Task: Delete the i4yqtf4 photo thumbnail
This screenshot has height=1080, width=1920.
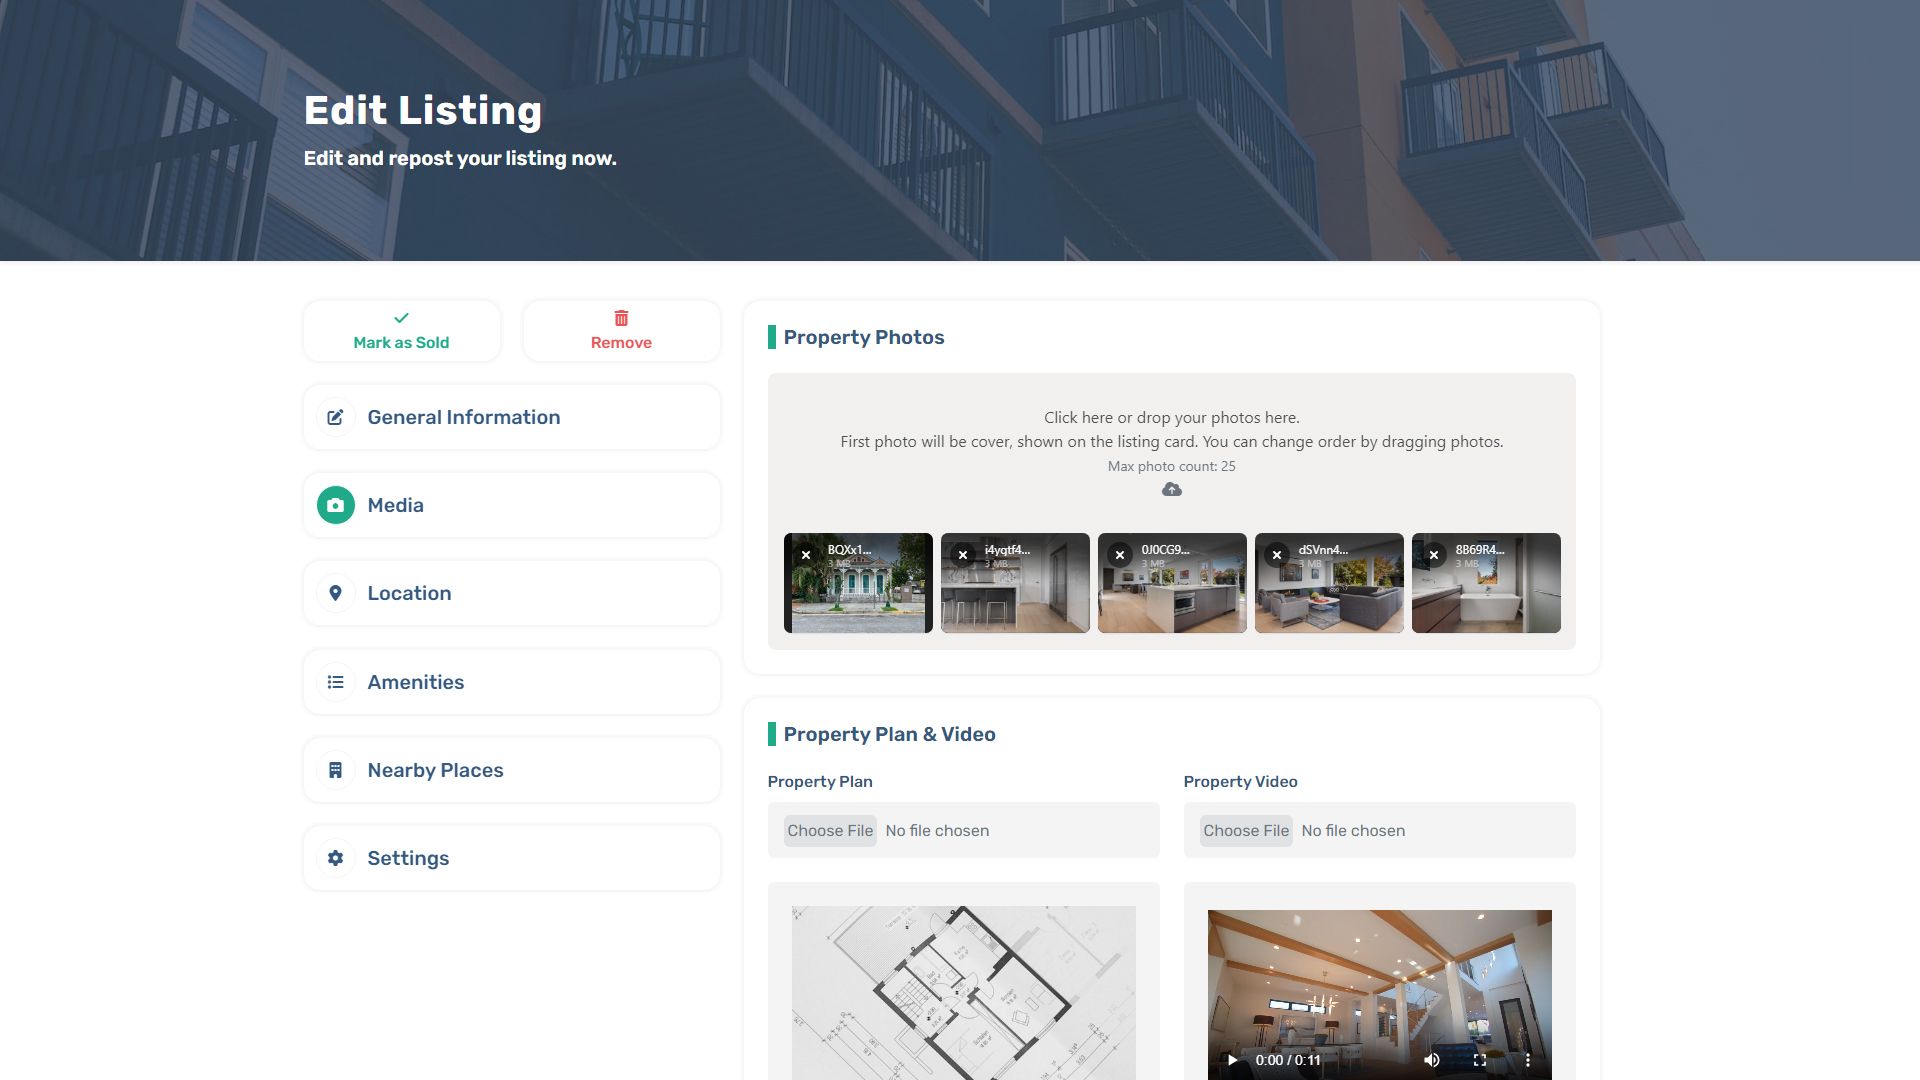Action: [963, 555]
